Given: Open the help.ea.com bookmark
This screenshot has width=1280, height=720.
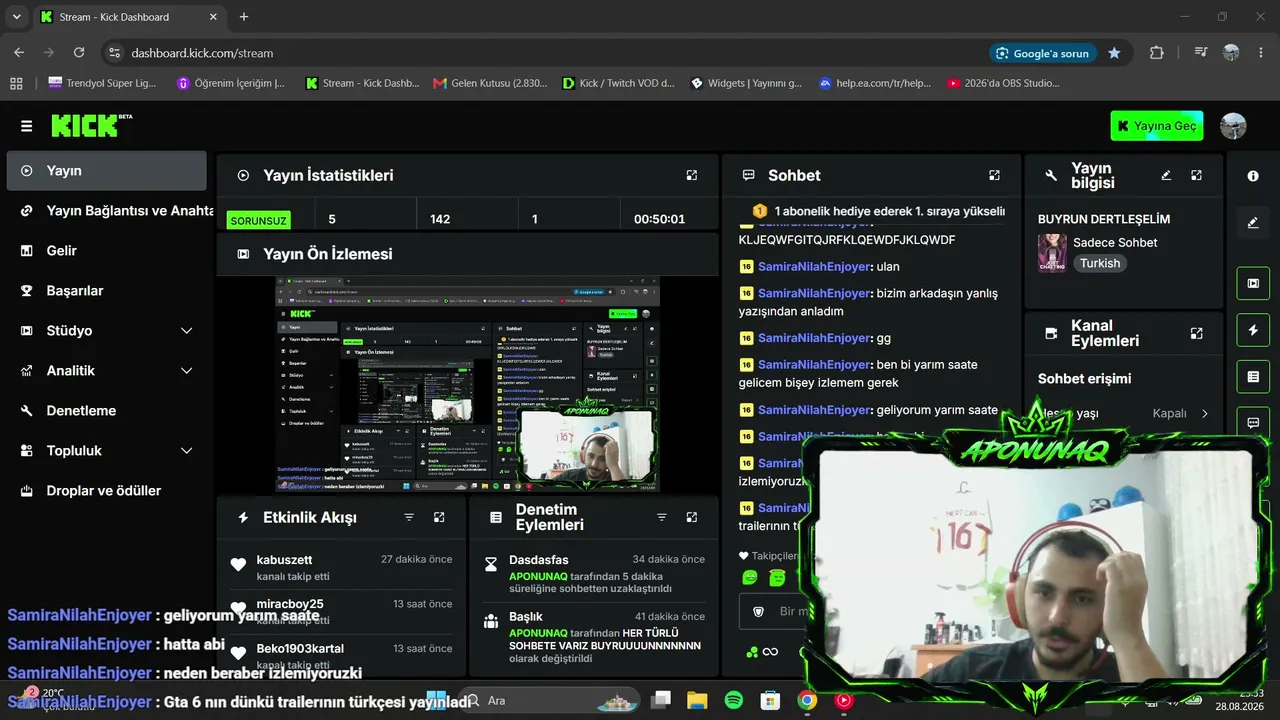Looking at the screenshot, I should tap(875, 83).
